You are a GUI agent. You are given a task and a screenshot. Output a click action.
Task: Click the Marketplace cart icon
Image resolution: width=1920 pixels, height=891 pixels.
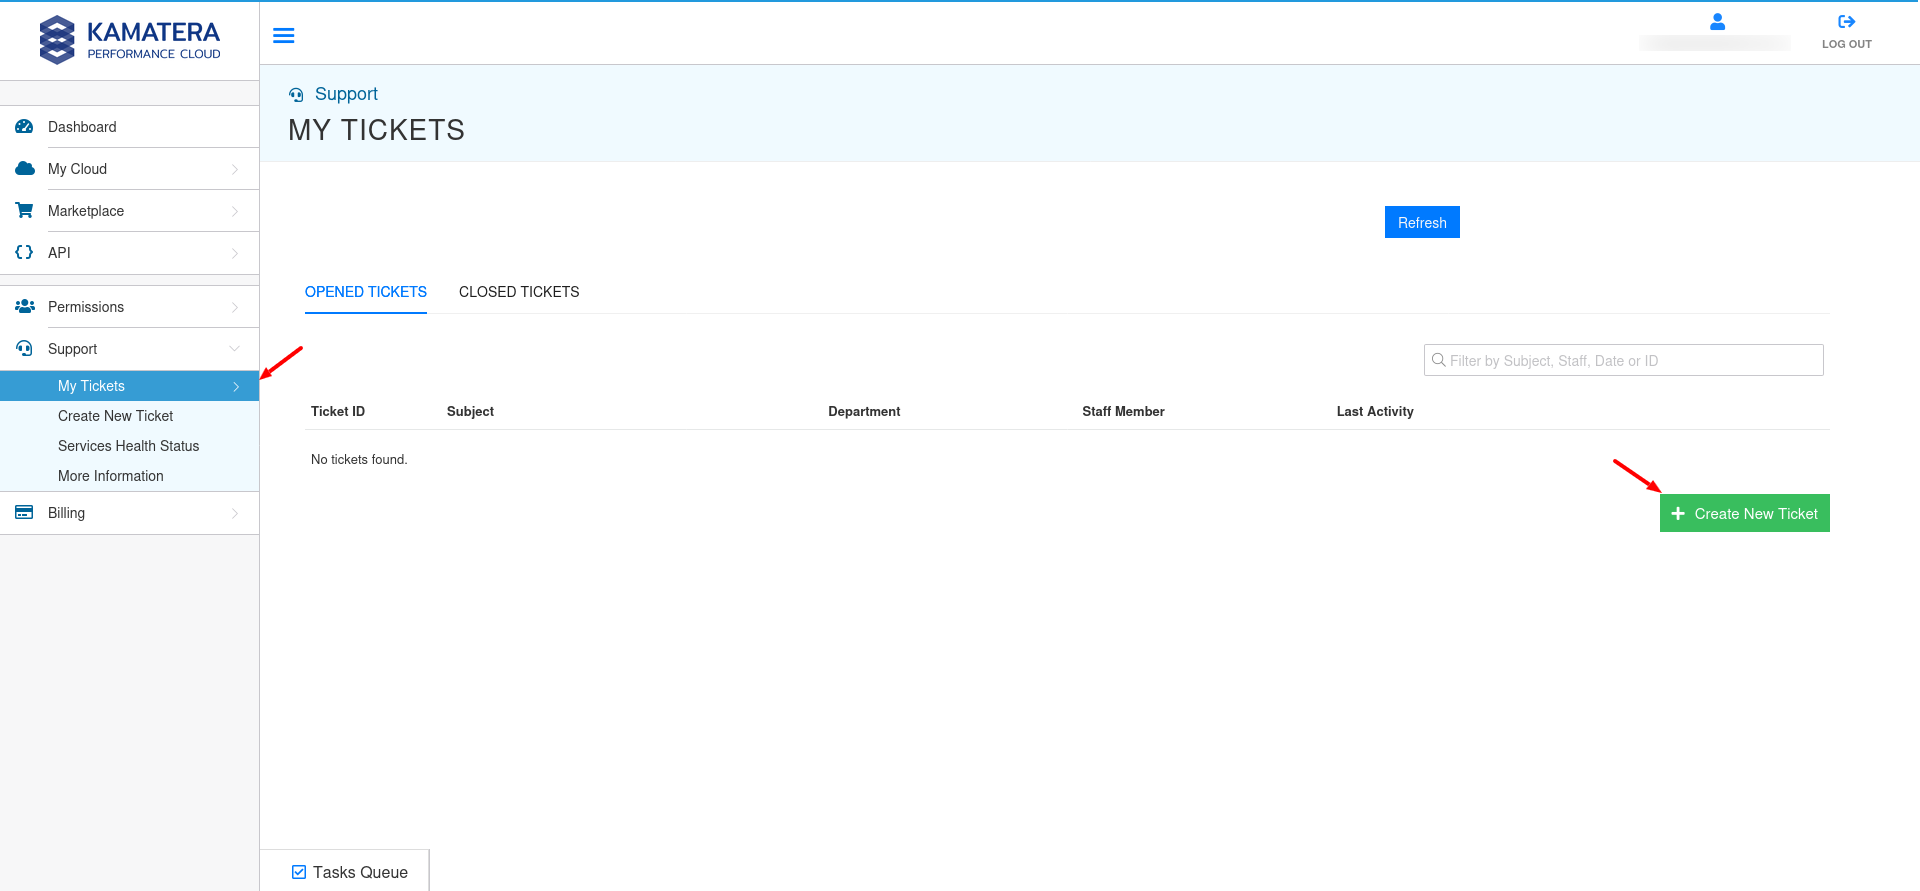click(x=24, y=211)
